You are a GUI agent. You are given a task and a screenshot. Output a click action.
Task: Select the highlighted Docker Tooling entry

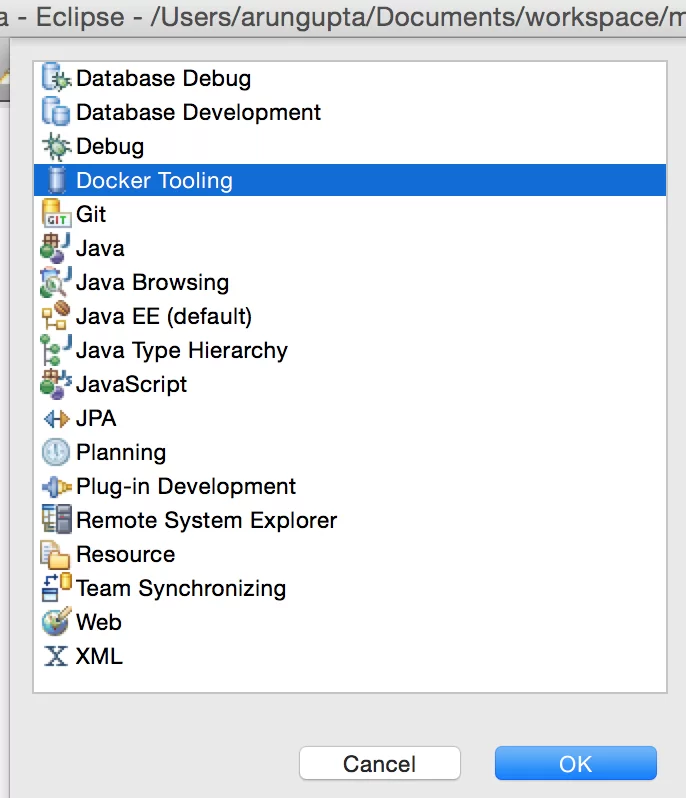click(350, 180)
